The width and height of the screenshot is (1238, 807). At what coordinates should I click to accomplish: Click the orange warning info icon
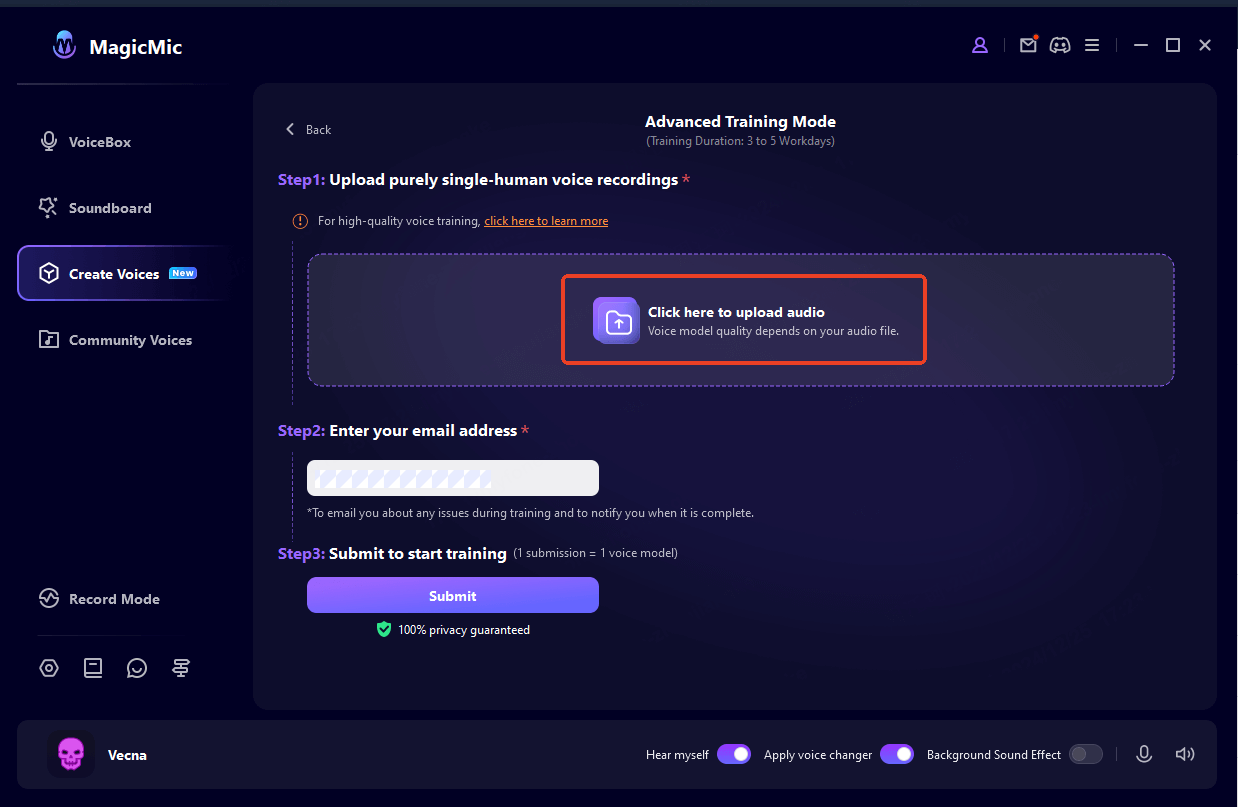(x=300, y=221)
